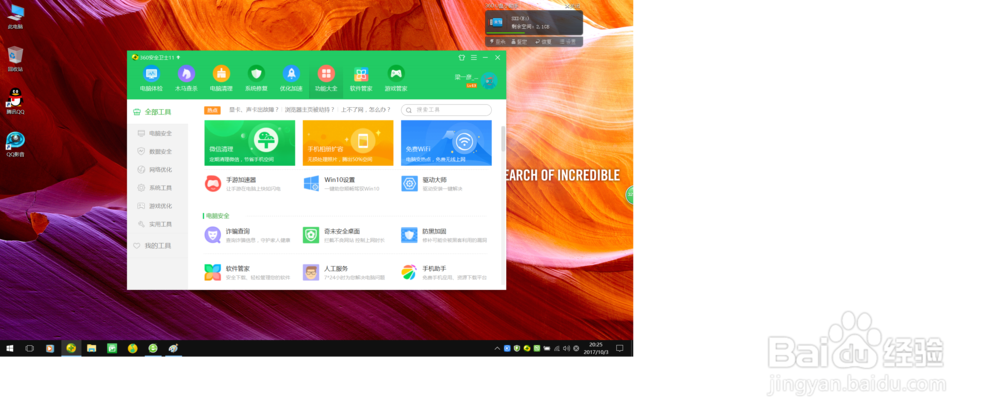This screenshot has height=418, width=1000.
Task: Expand the 360安全卫士11 title dropdown arrow
Action: [178, 57]
